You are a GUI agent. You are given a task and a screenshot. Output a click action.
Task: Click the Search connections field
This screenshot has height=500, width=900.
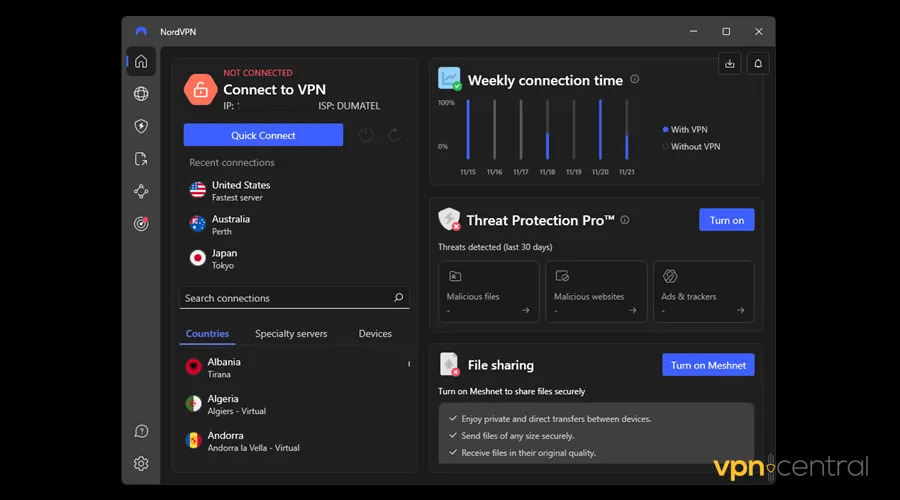(x=285, y=298)
